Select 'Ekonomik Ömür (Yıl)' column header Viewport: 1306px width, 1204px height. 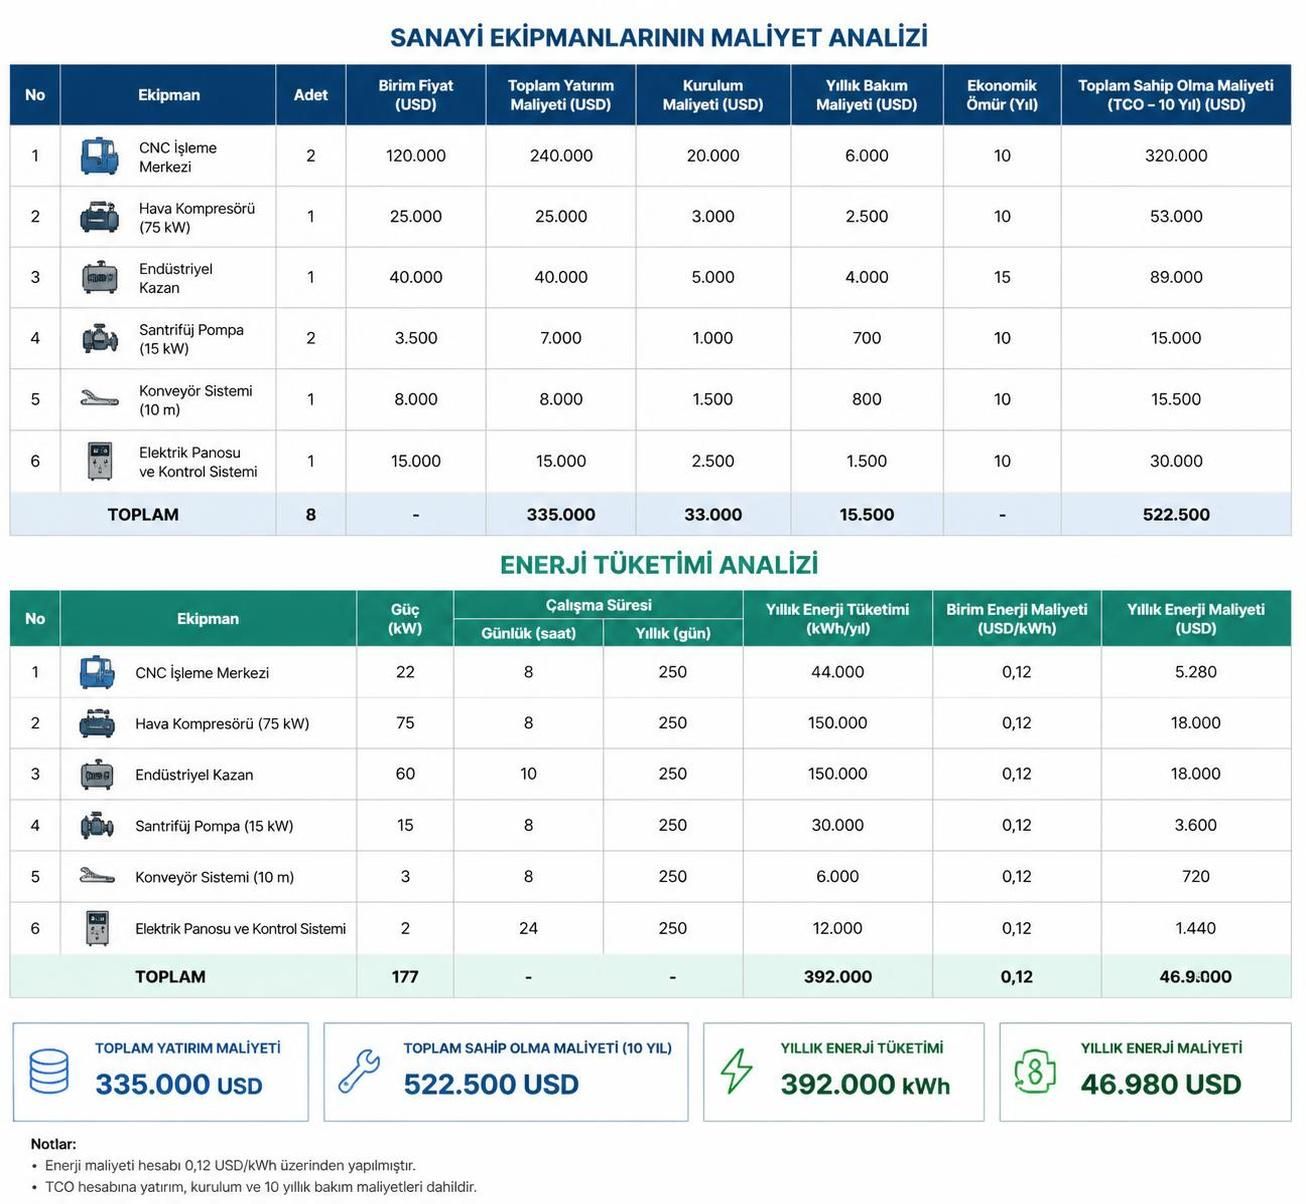coord(1002,95)
